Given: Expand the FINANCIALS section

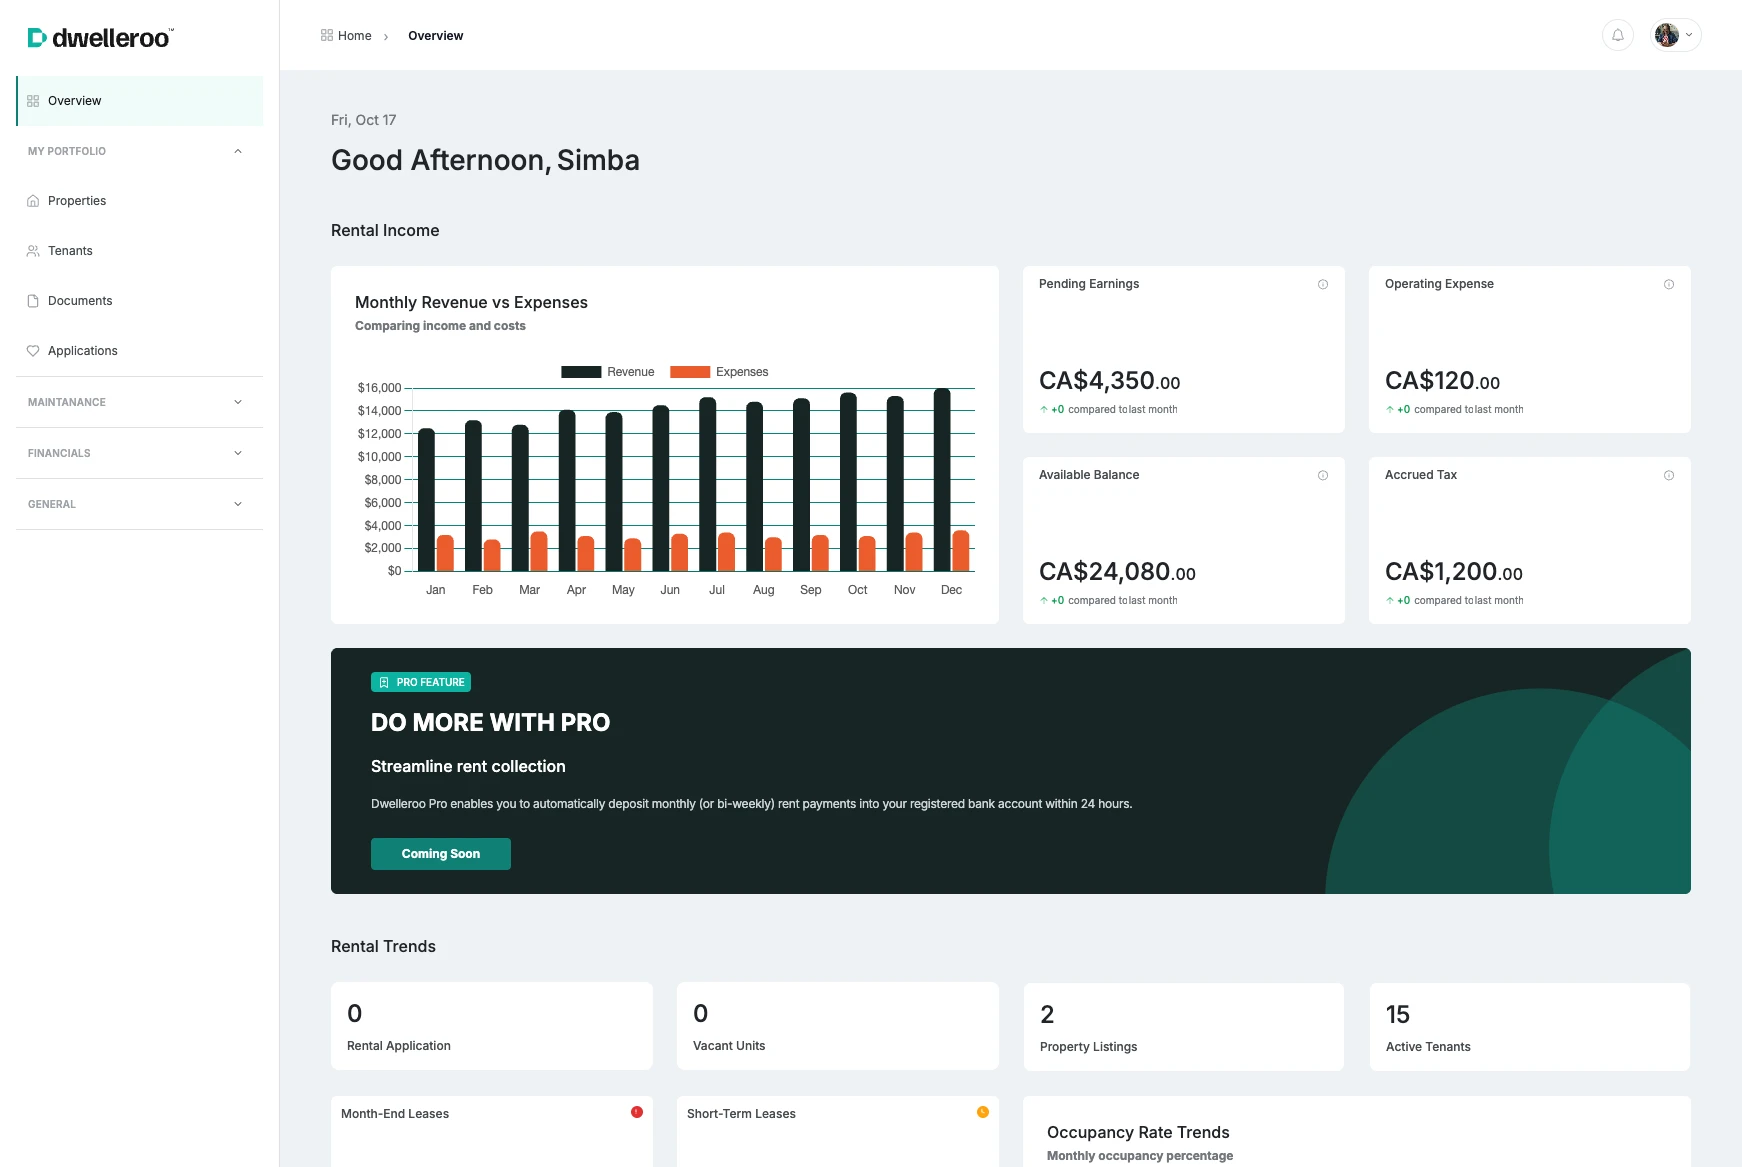Looking at the screenshot, I should 237,452.
